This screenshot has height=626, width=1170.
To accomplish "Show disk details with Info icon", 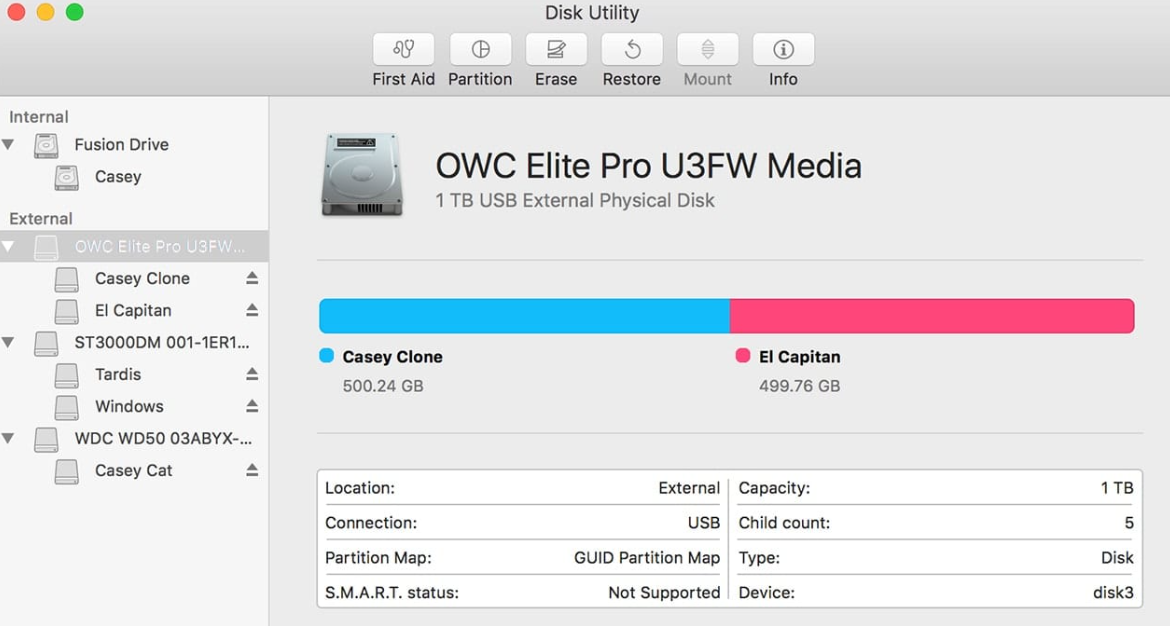I will 783,49.
